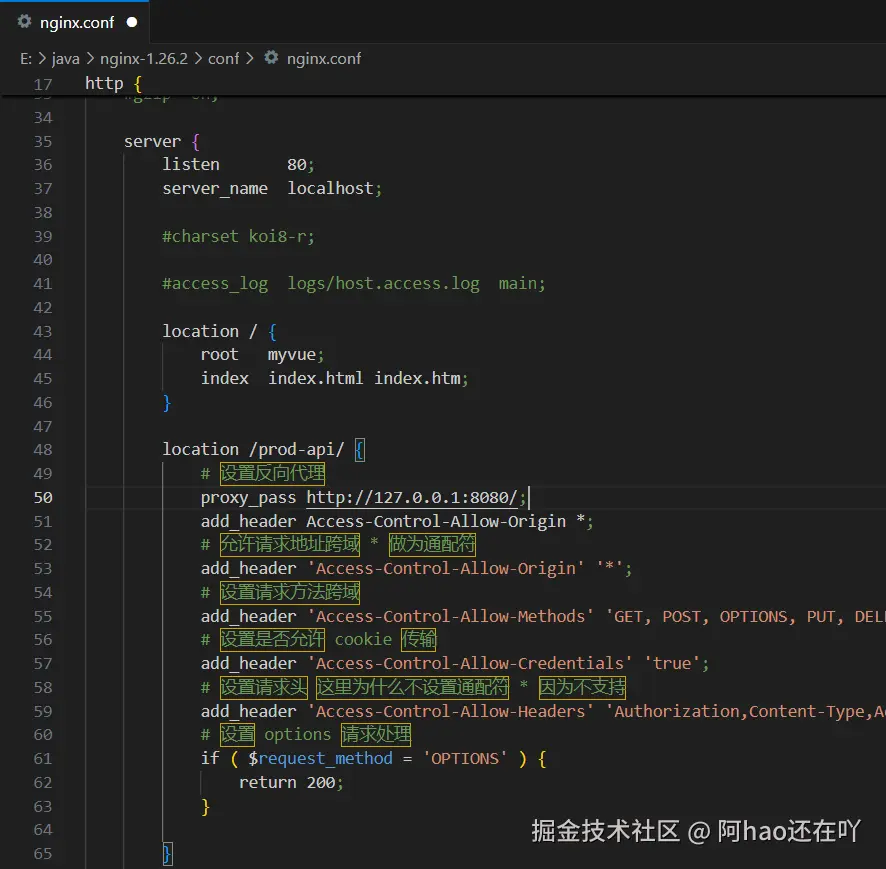Select the nginx.conf editor tab

(75, 22)
